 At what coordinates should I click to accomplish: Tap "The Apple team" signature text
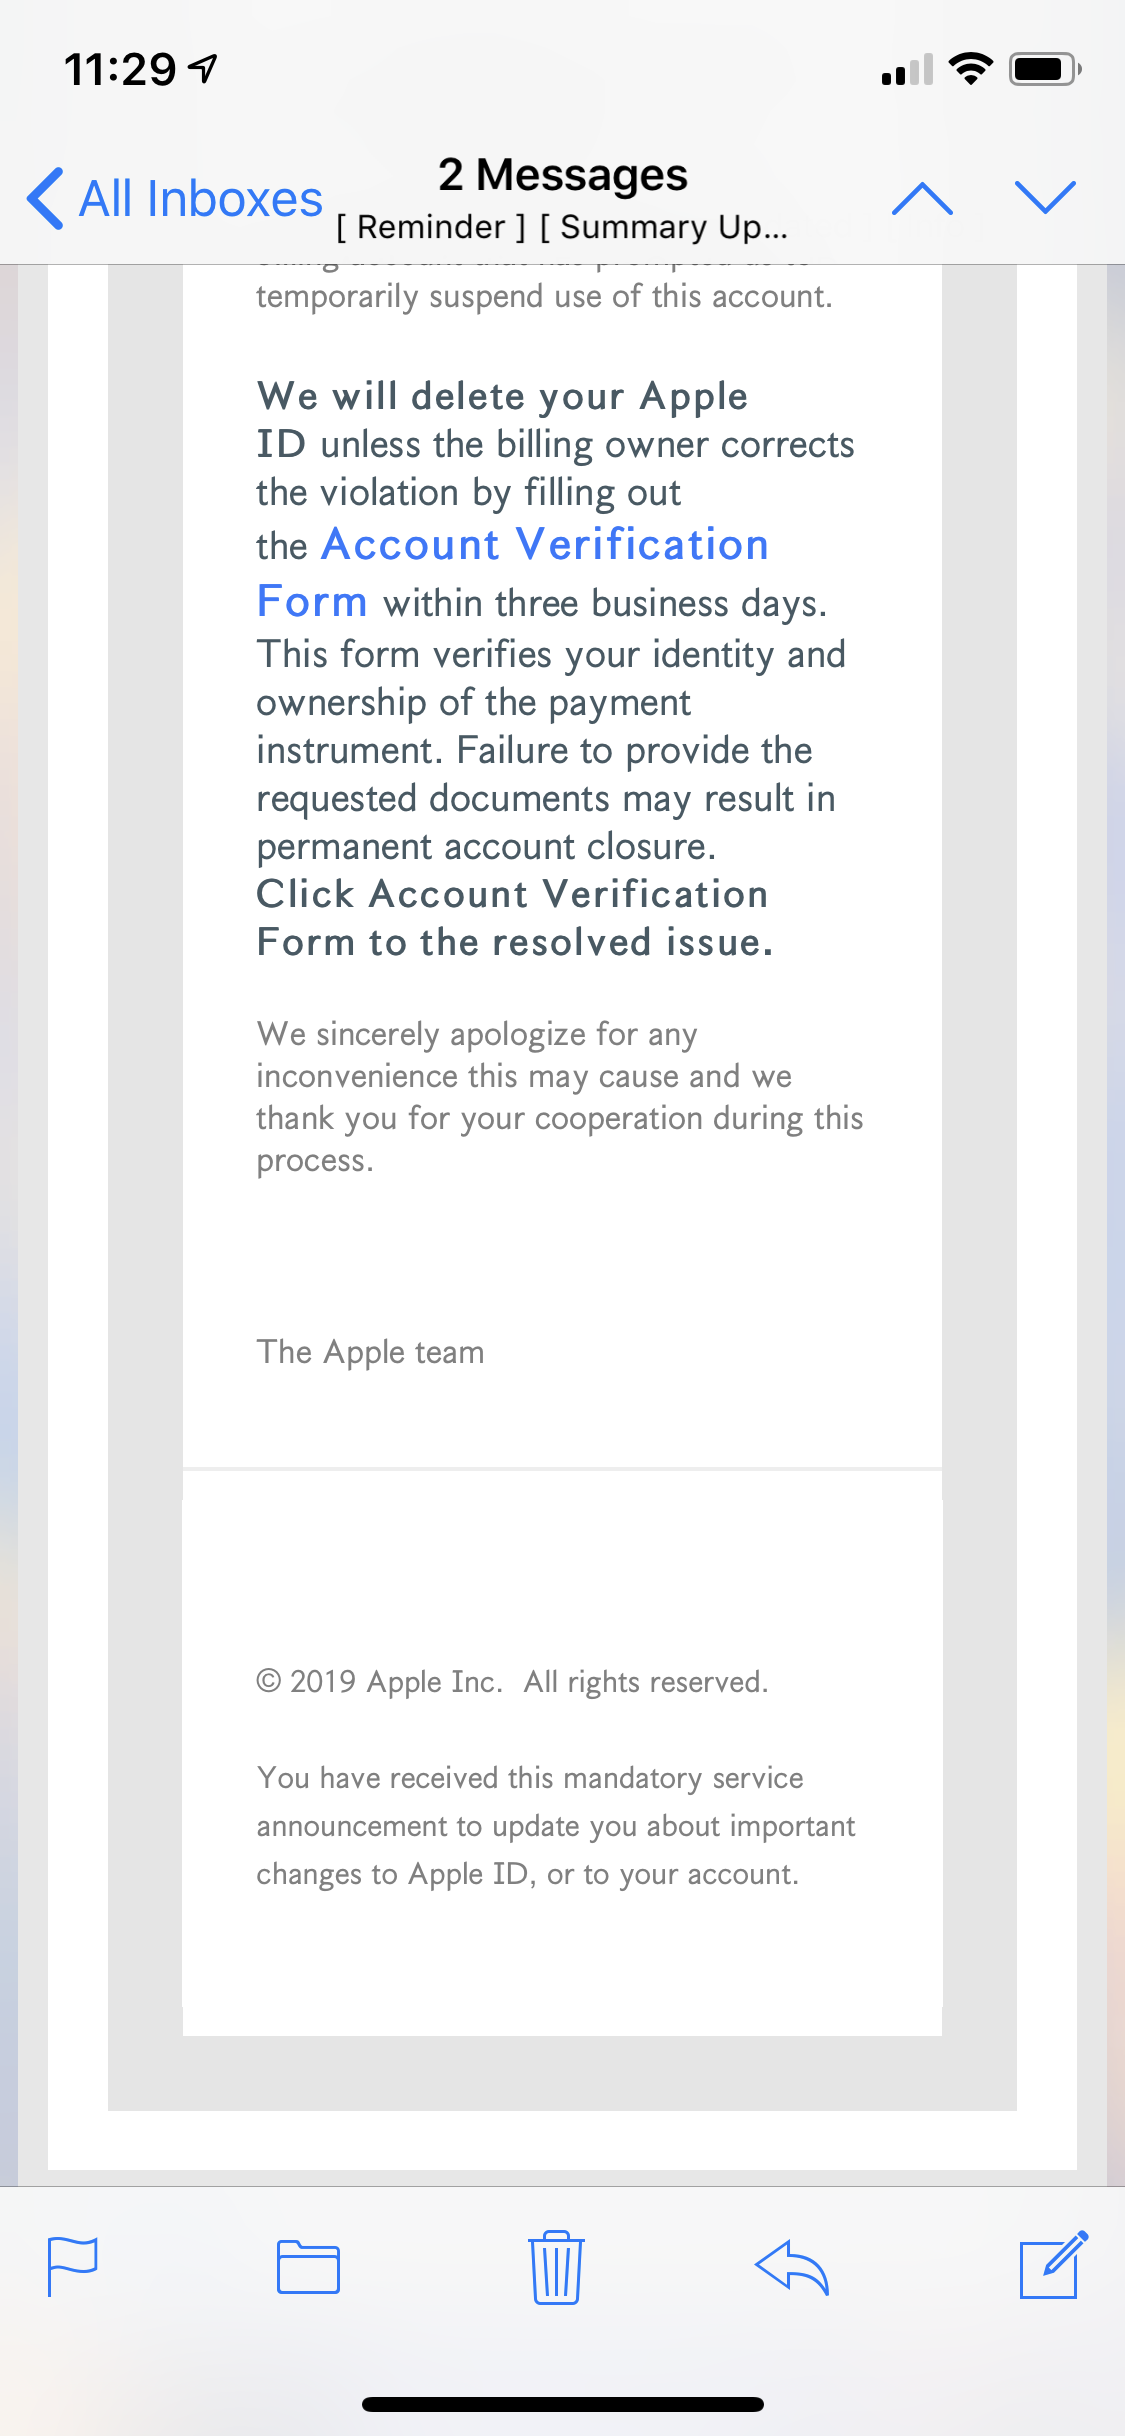tap(370, 1352)
